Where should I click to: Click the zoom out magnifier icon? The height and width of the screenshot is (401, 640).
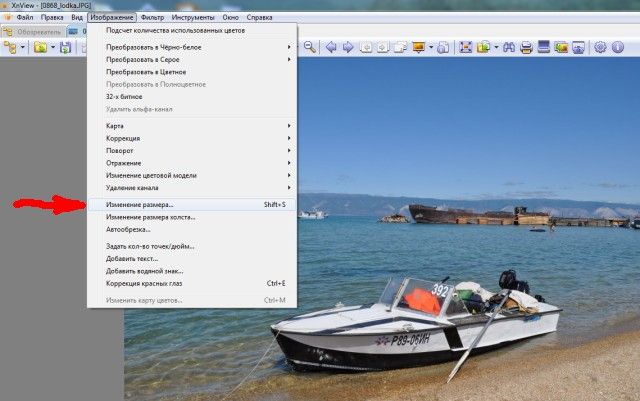(x=310, y=47)
